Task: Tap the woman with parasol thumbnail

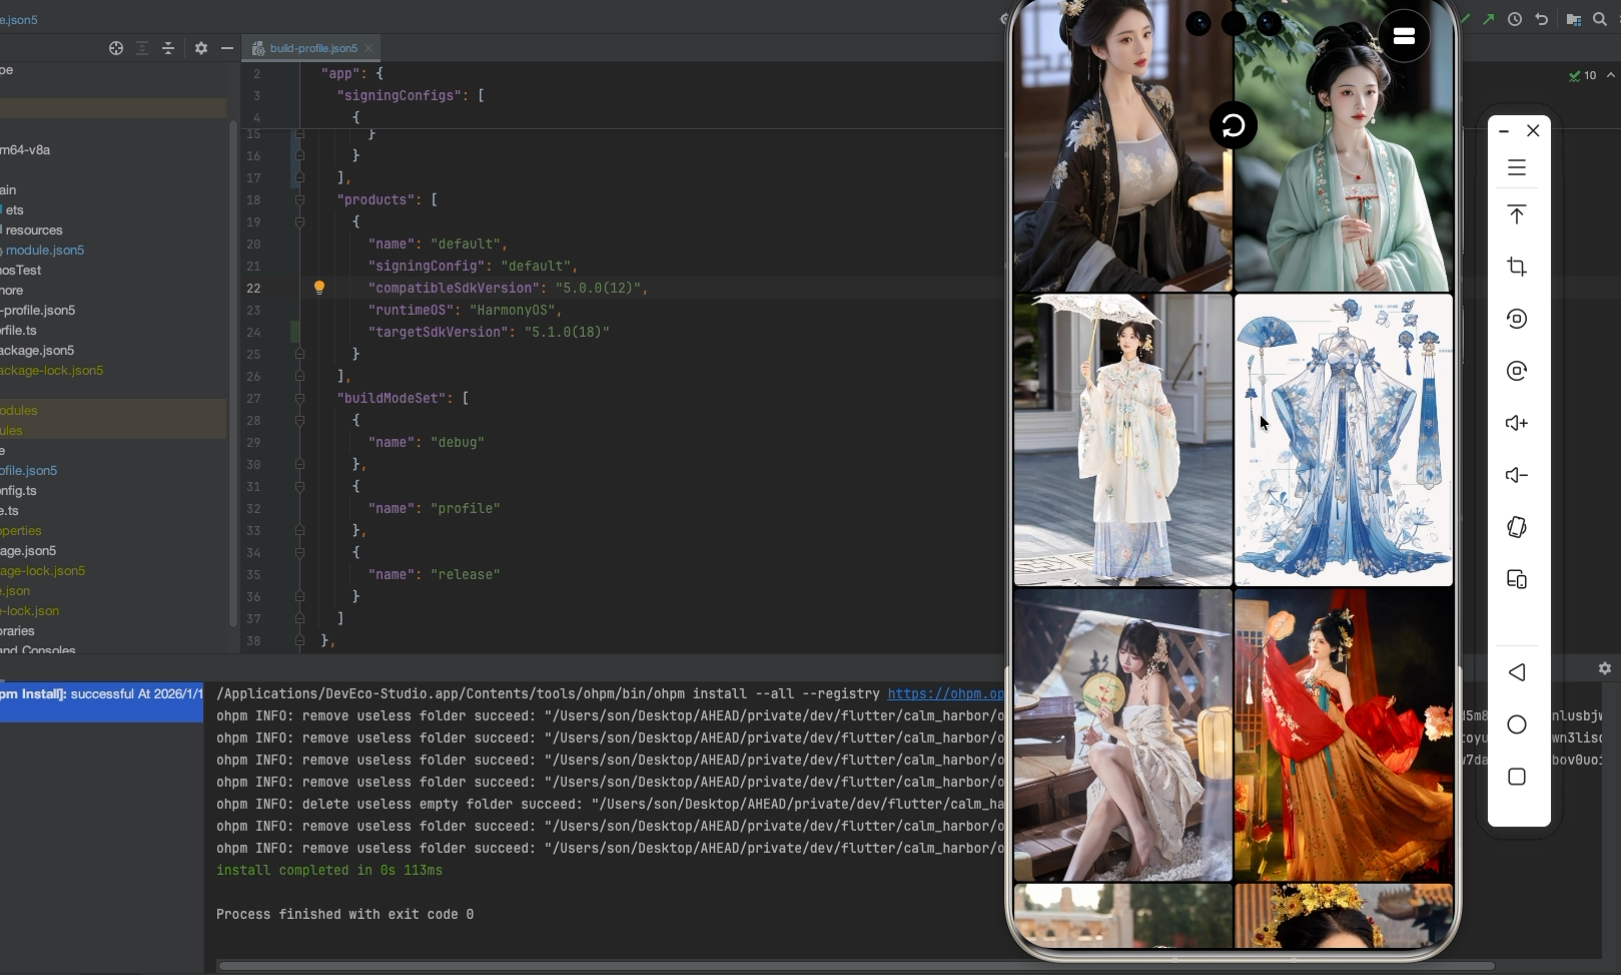Action: (x=1123, y=439)
